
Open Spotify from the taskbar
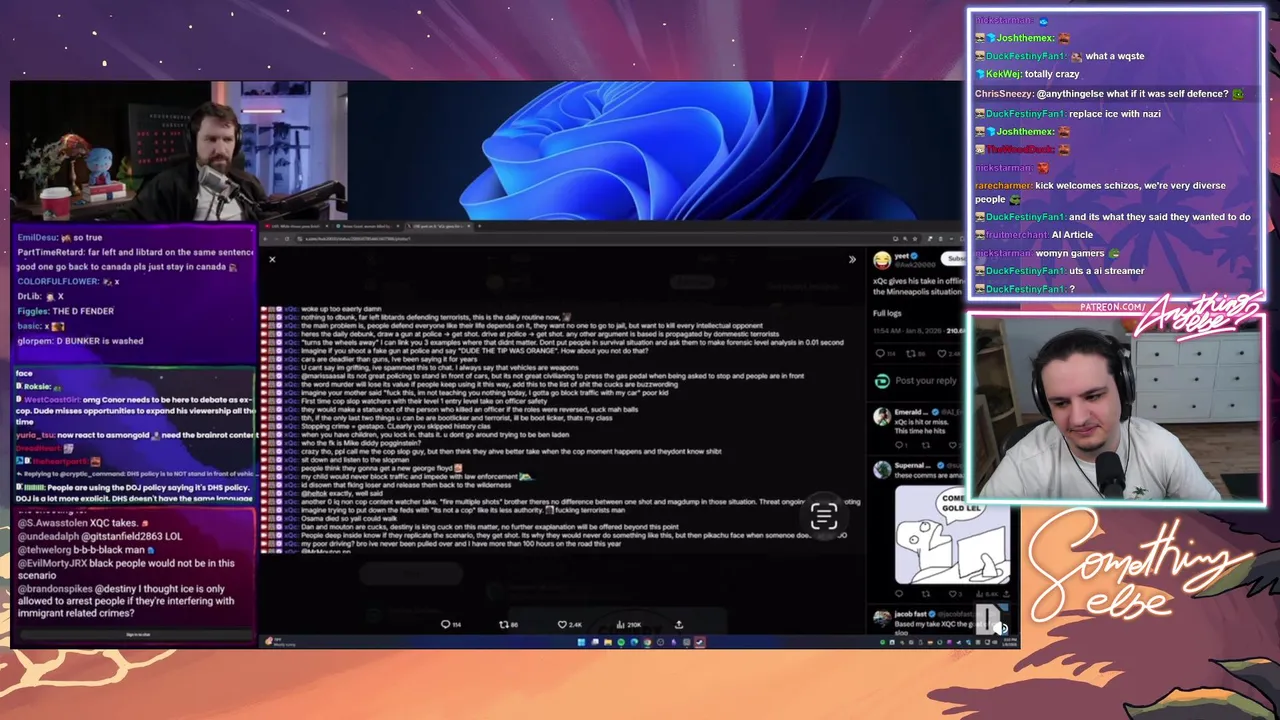point(621,642)
